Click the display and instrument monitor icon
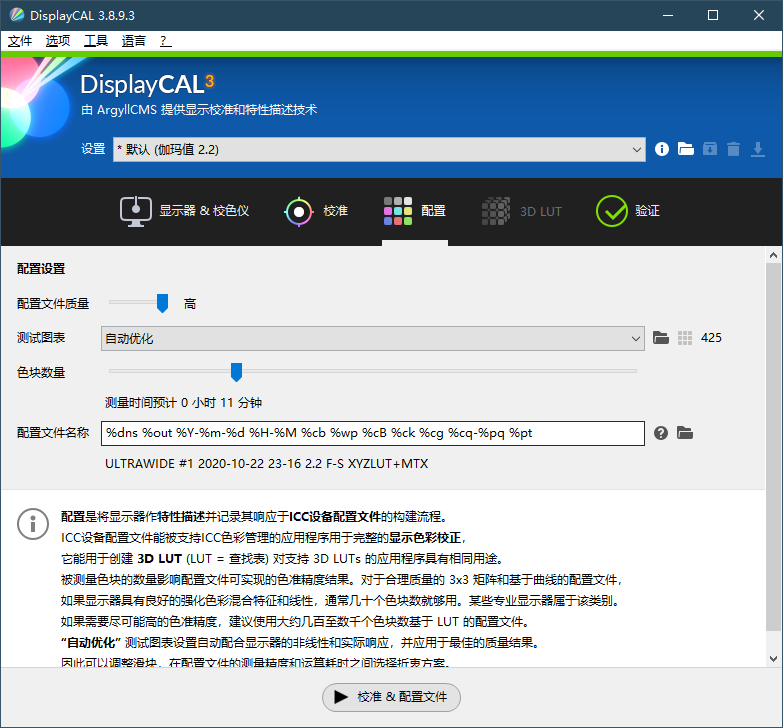 (x=135, y=211)
